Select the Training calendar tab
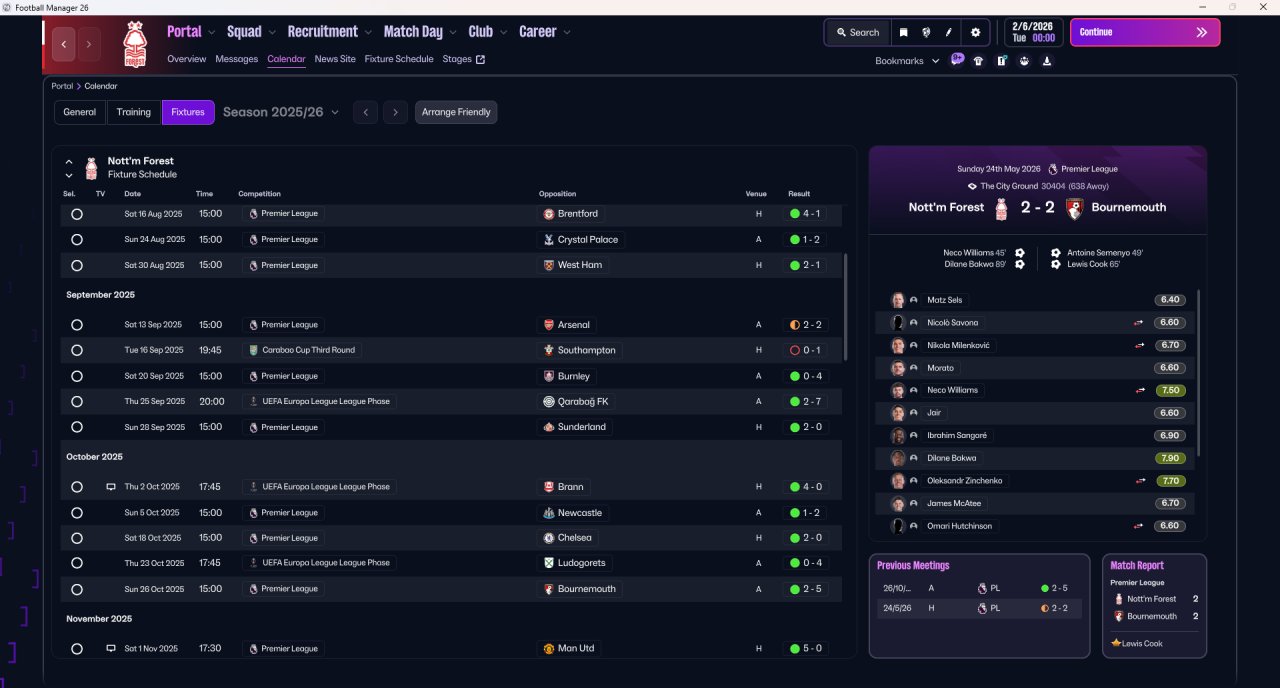This screenshot has height=688, width=1280. click(x=134, y=112)
